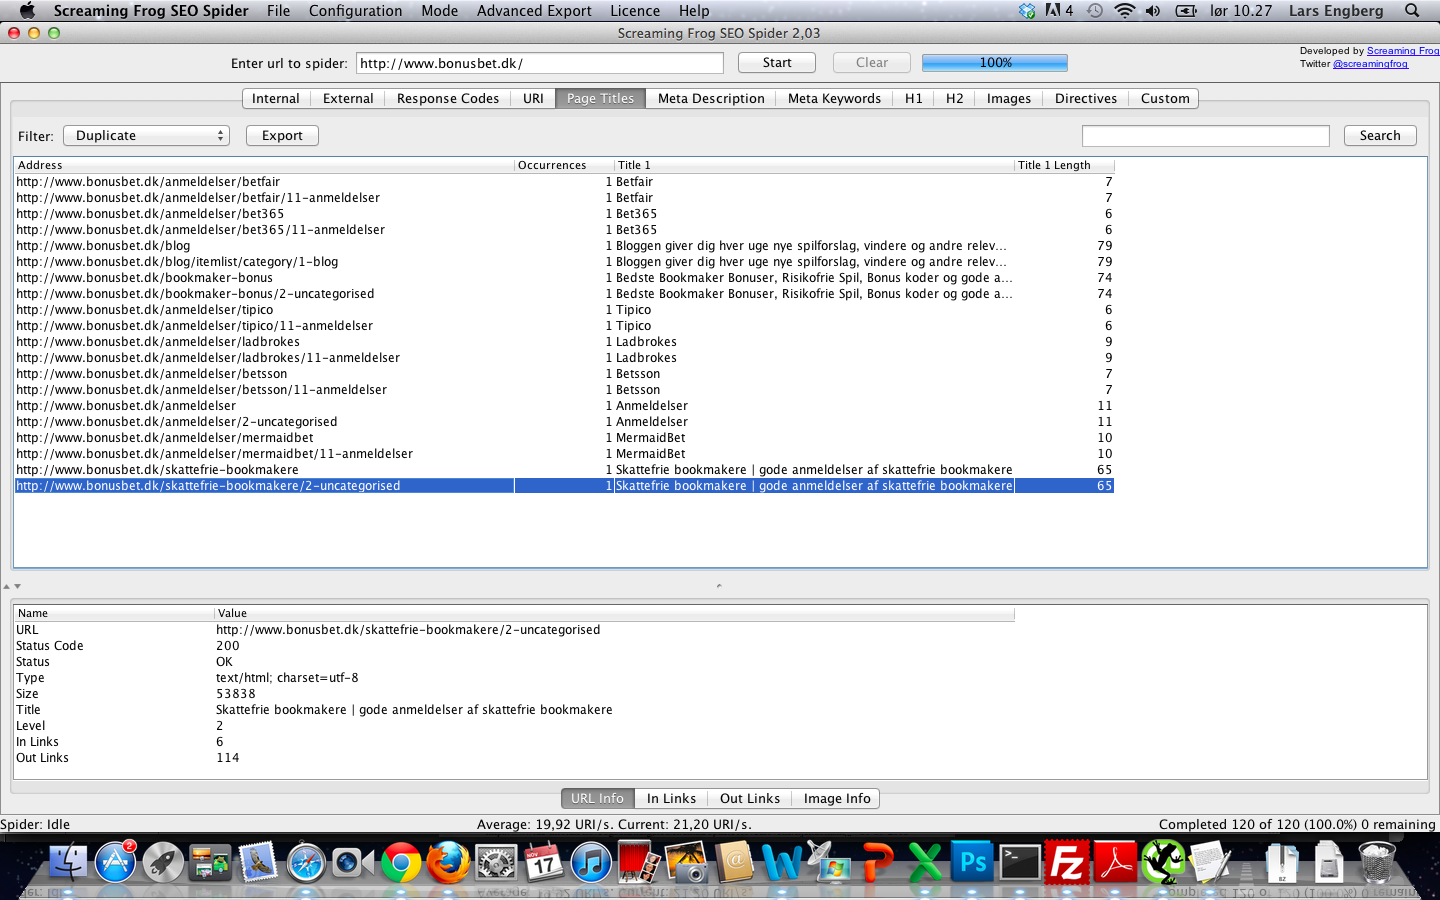
Task: Open the App Store dock icon
Action: point(116,861)
